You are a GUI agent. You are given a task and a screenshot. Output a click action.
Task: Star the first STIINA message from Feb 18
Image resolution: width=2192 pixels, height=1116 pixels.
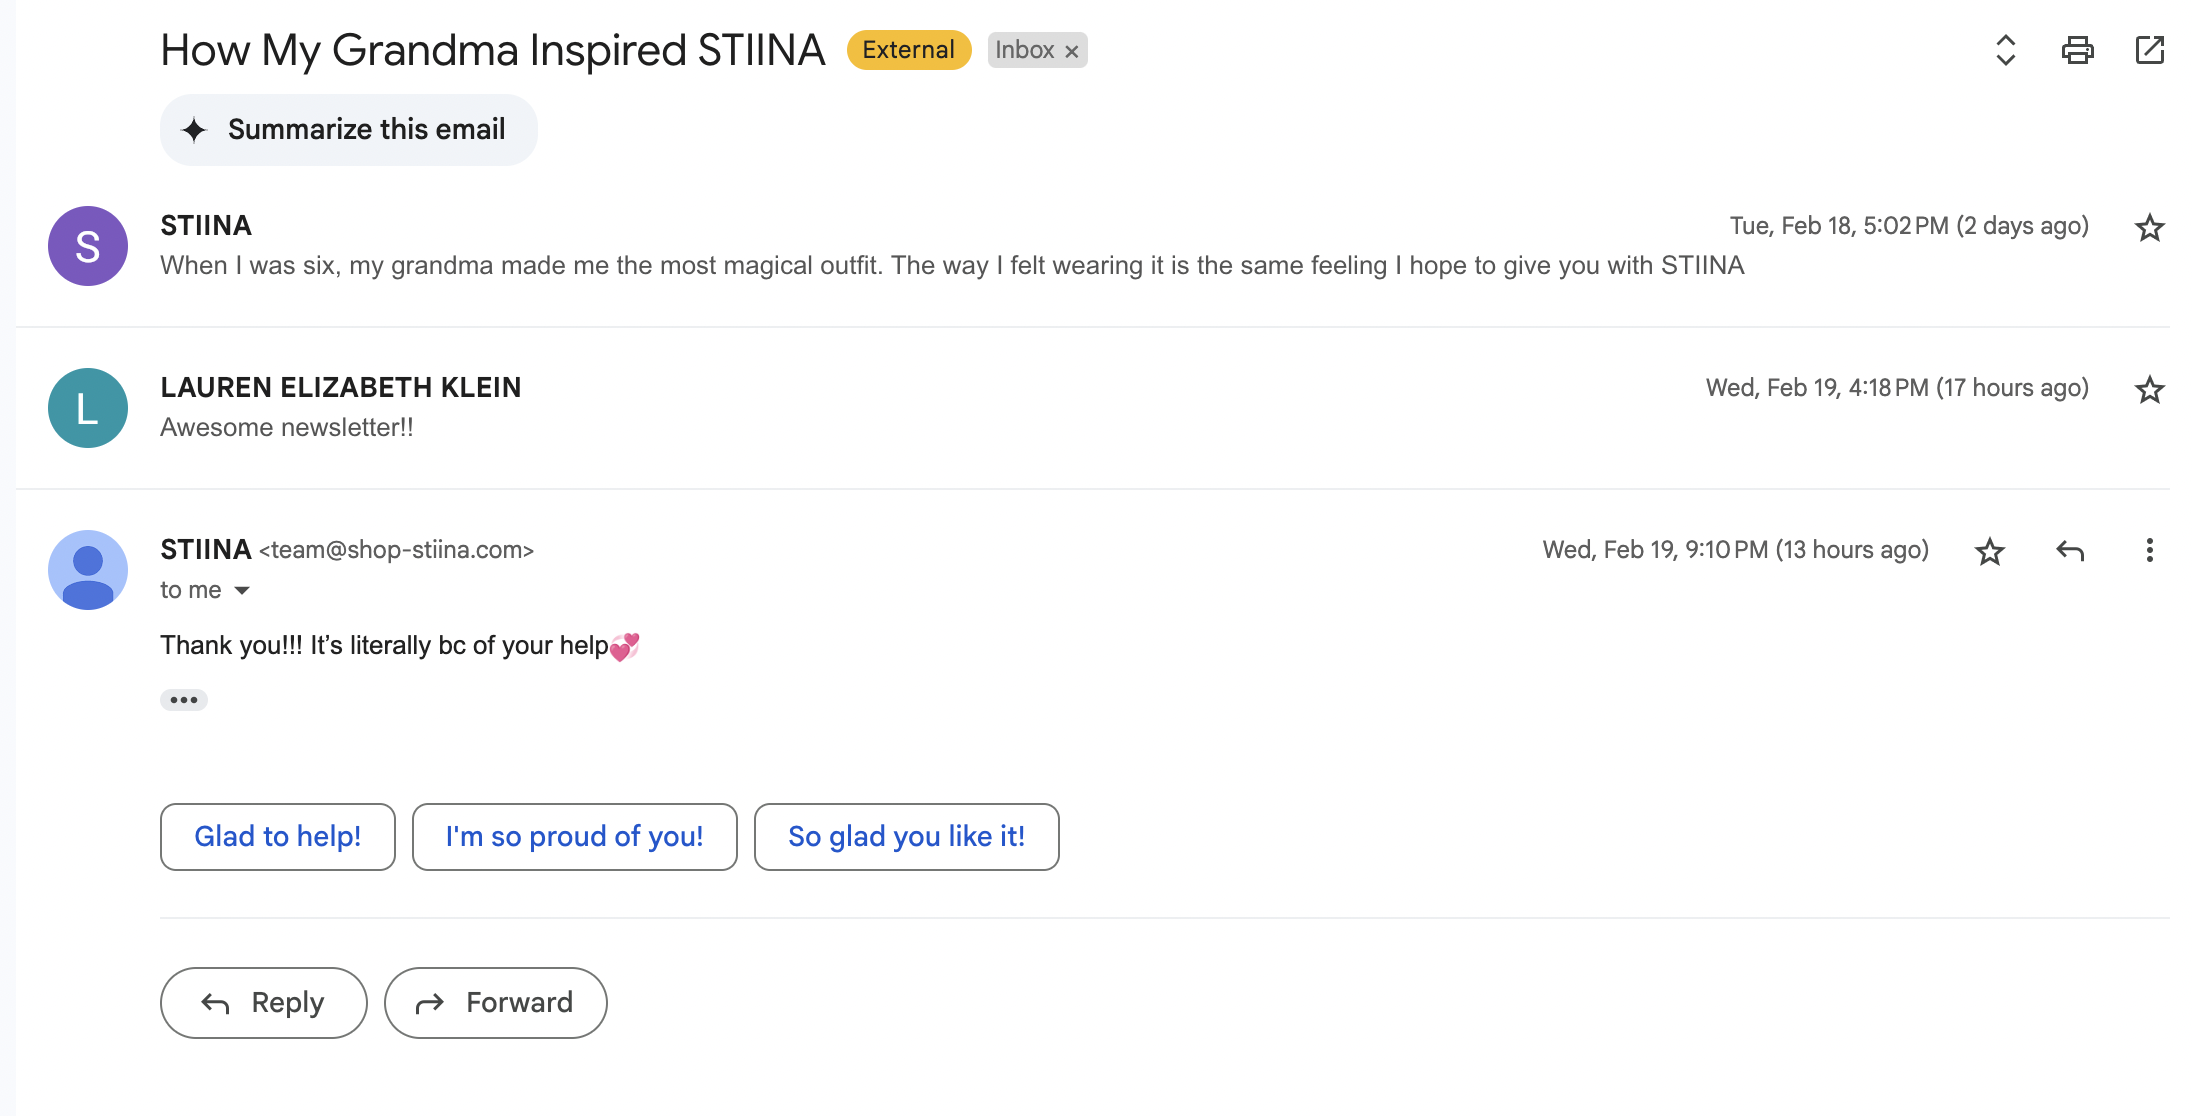point(2149,228)
